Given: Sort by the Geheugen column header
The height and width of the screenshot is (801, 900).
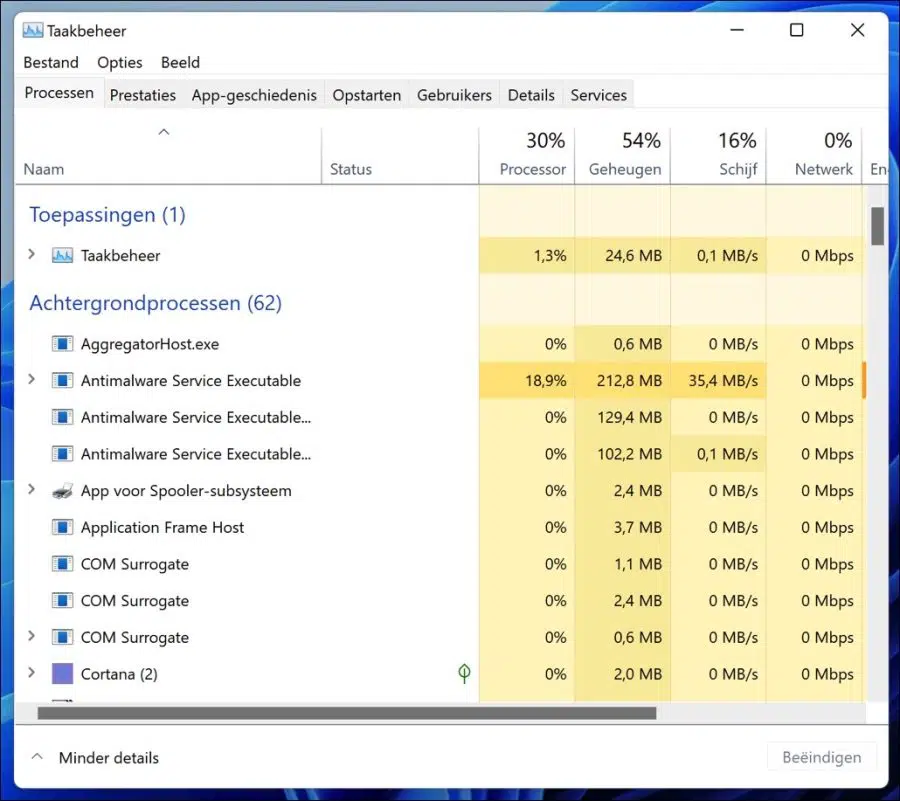Looking at the screenshot, I should pyautogui.click(x=623, y=155).
